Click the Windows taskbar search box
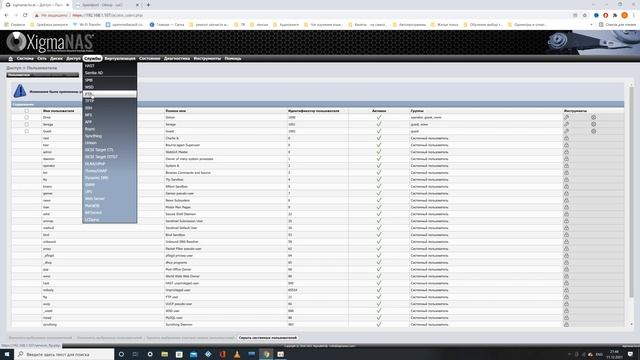This screenshot has width=640, height=360. (64, 354)
